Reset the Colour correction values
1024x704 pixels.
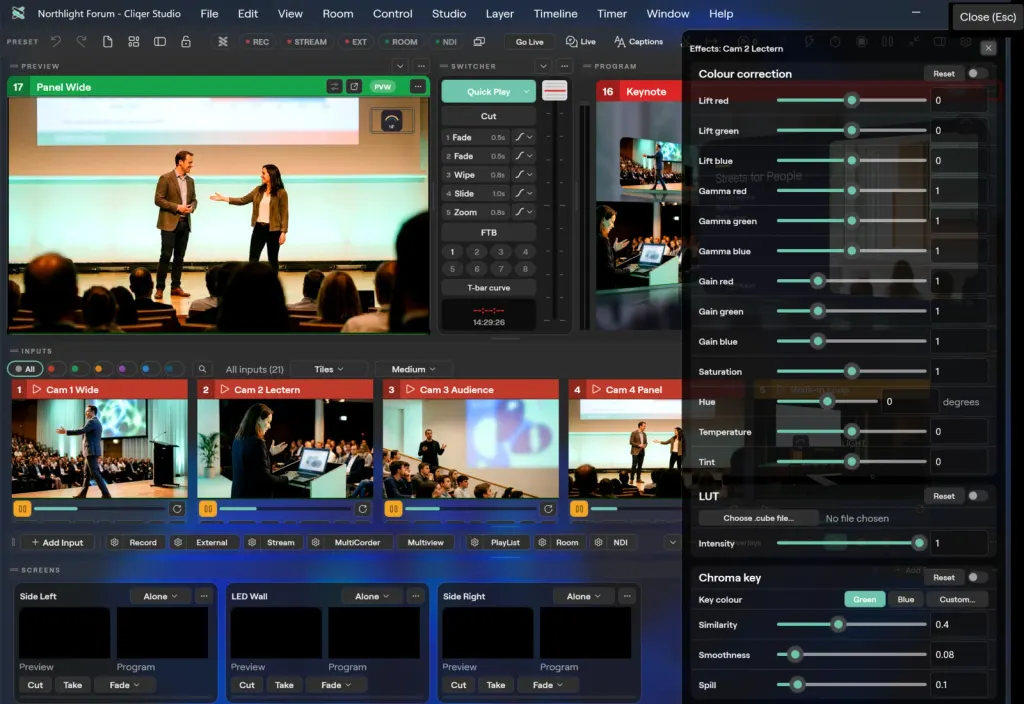(943, 73)
